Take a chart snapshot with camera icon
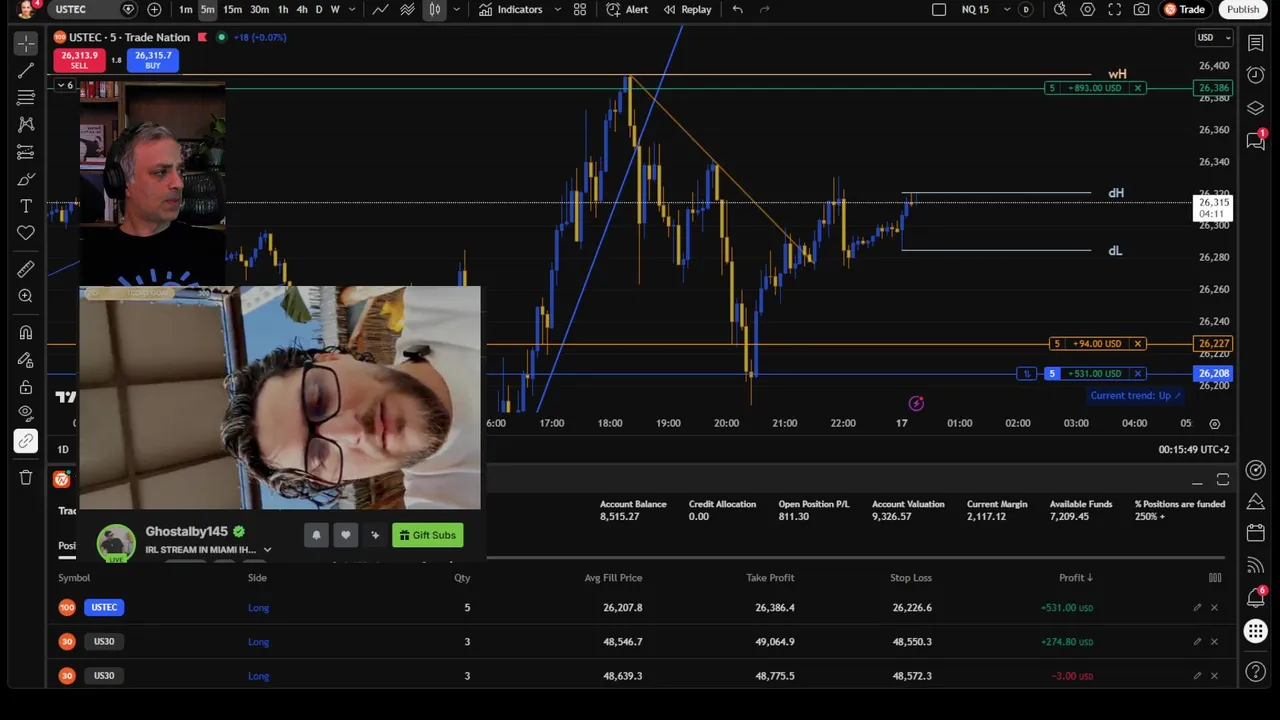The width and height of the screenshot is (1280, 720). (x=1141, y=9)
